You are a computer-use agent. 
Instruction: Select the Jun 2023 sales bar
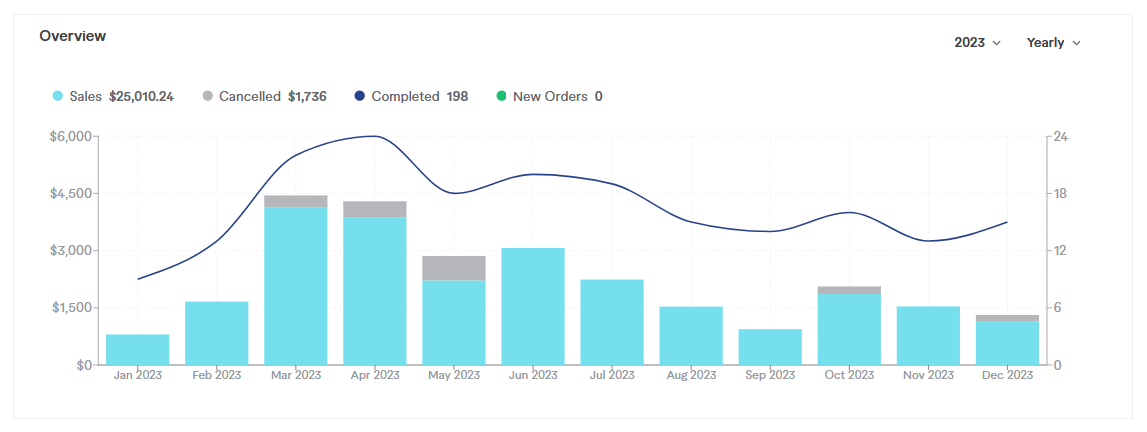click(x=533, y=306)
